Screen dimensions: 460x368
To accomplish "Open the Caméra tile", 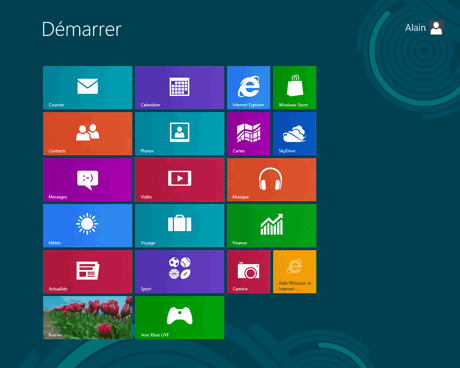I will pos(249,272).
